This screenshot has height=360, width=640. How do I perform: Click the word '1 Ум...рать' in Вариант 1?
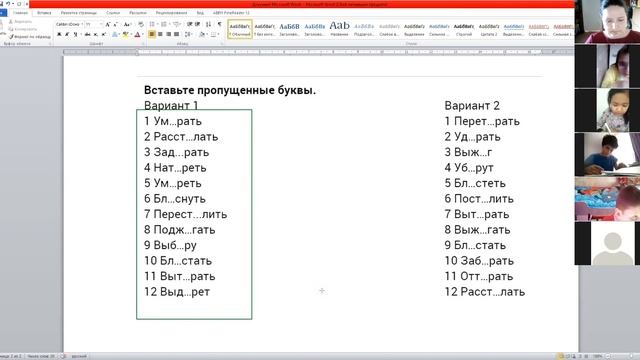click(x=173, y=121)
